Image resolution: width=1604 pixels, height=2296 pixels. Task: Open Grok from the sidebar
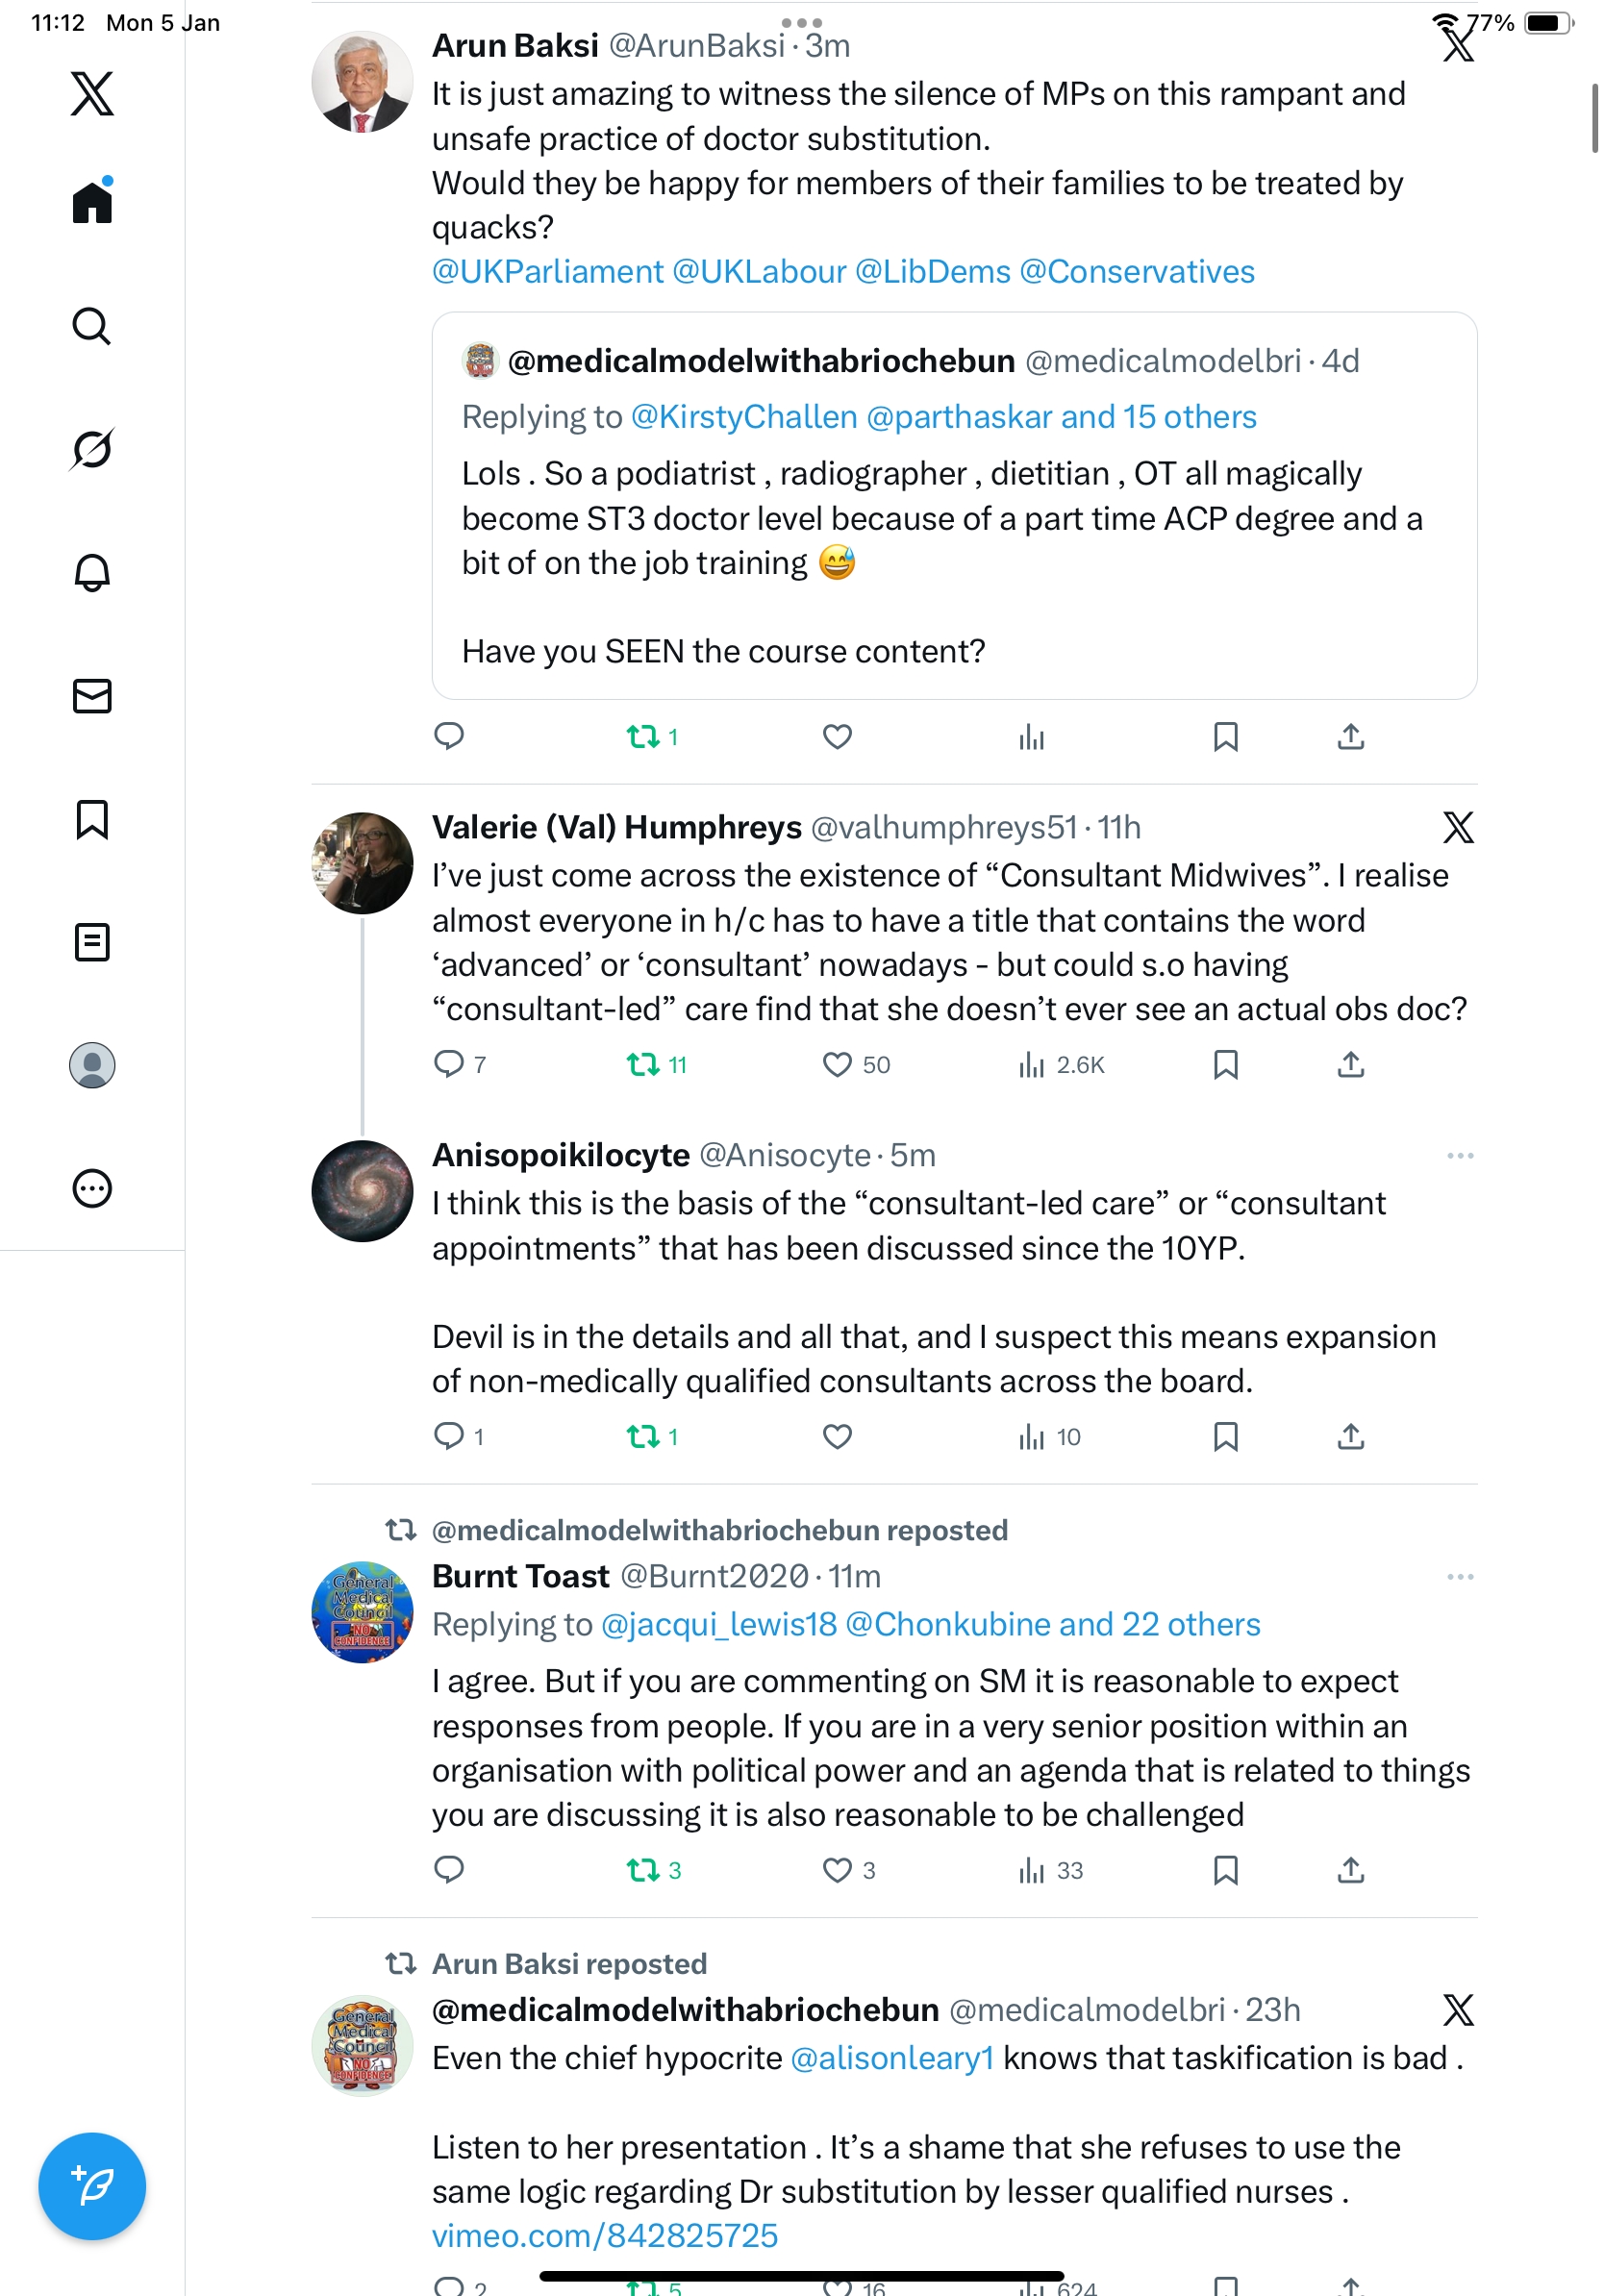92,449
